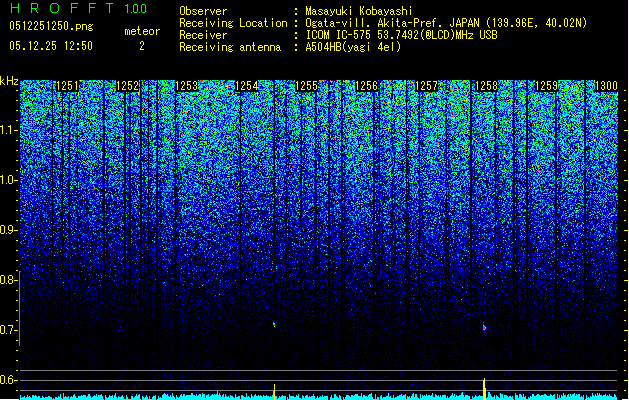This screenshot has height=400, width=629.
Task: Click the meteor echo dot below 1258
Action: (x=484, y=327)
